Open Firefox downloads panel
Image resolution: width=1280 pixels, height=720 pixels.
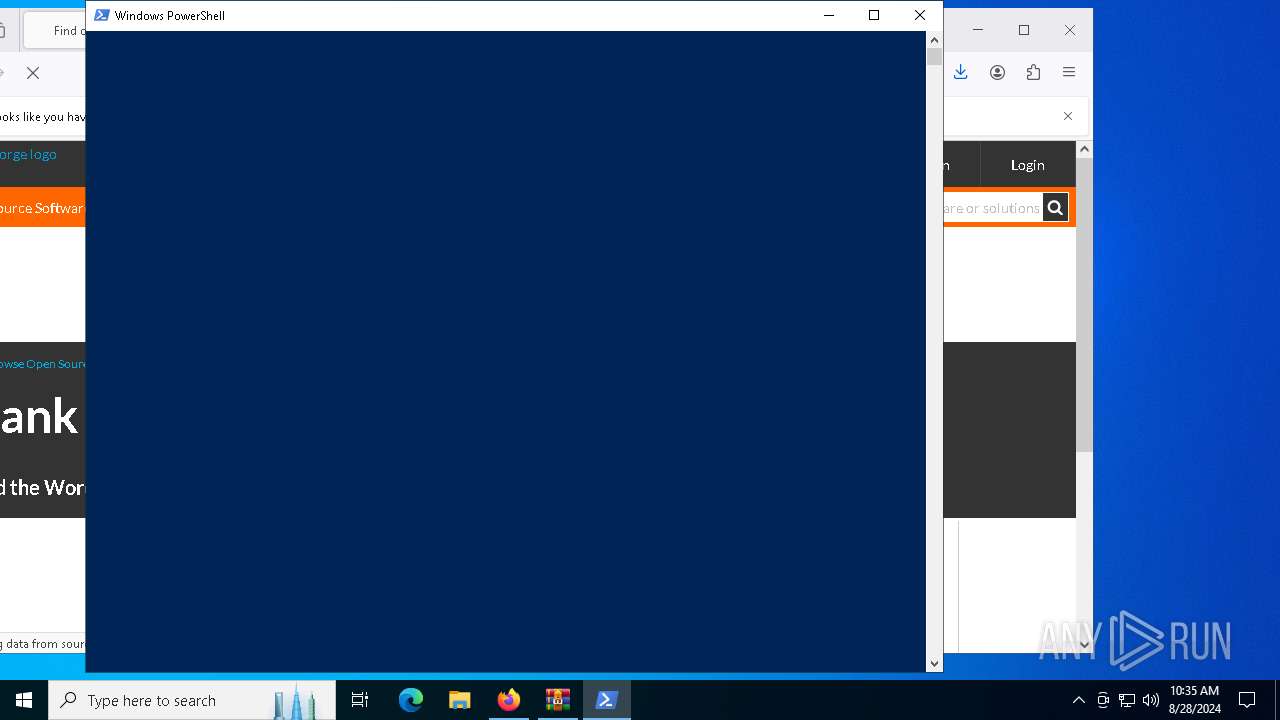[x=960, y=72]
